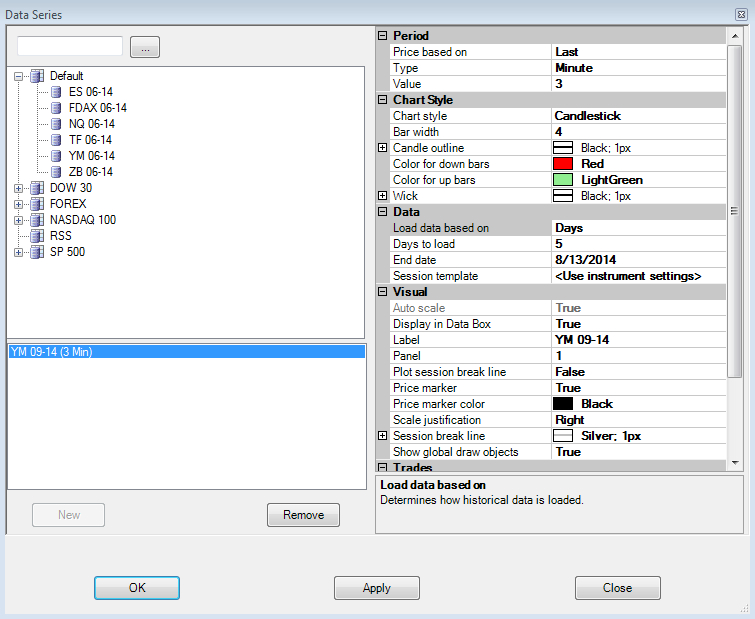This screenshot has height=619, width=755.
Task: Click the ZB 06-14 instrument icon
Action: 56,172
